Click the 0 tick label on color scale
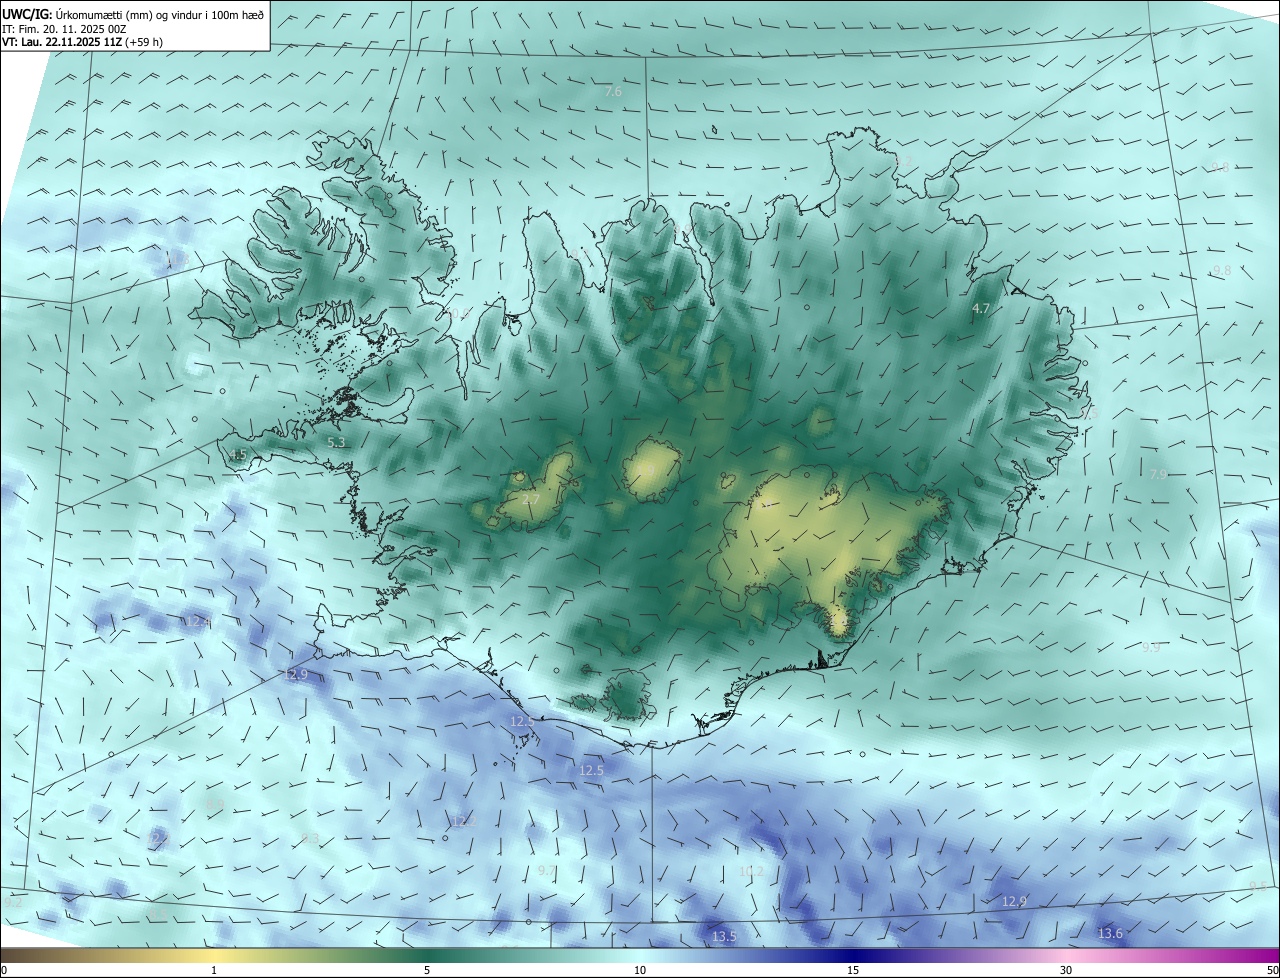1280x978 pixels. [4, 970]
